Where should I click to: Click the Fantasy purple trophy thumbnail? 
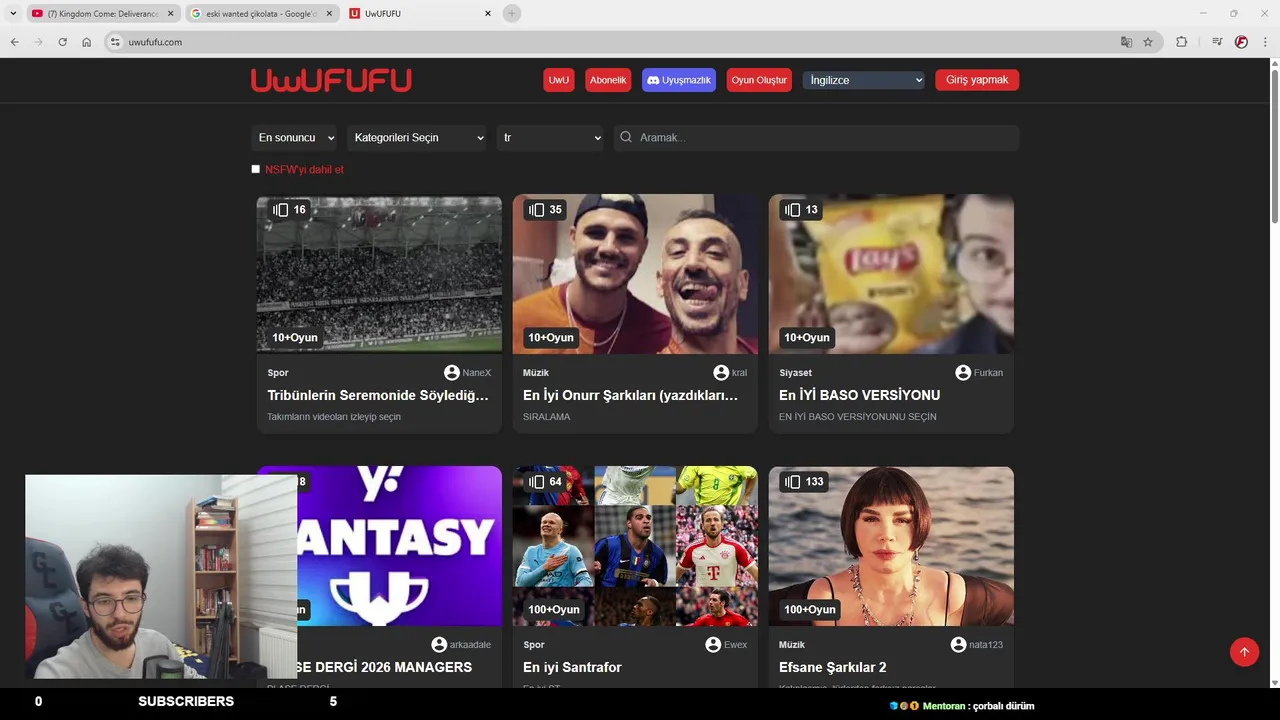(x=399, y=547)
